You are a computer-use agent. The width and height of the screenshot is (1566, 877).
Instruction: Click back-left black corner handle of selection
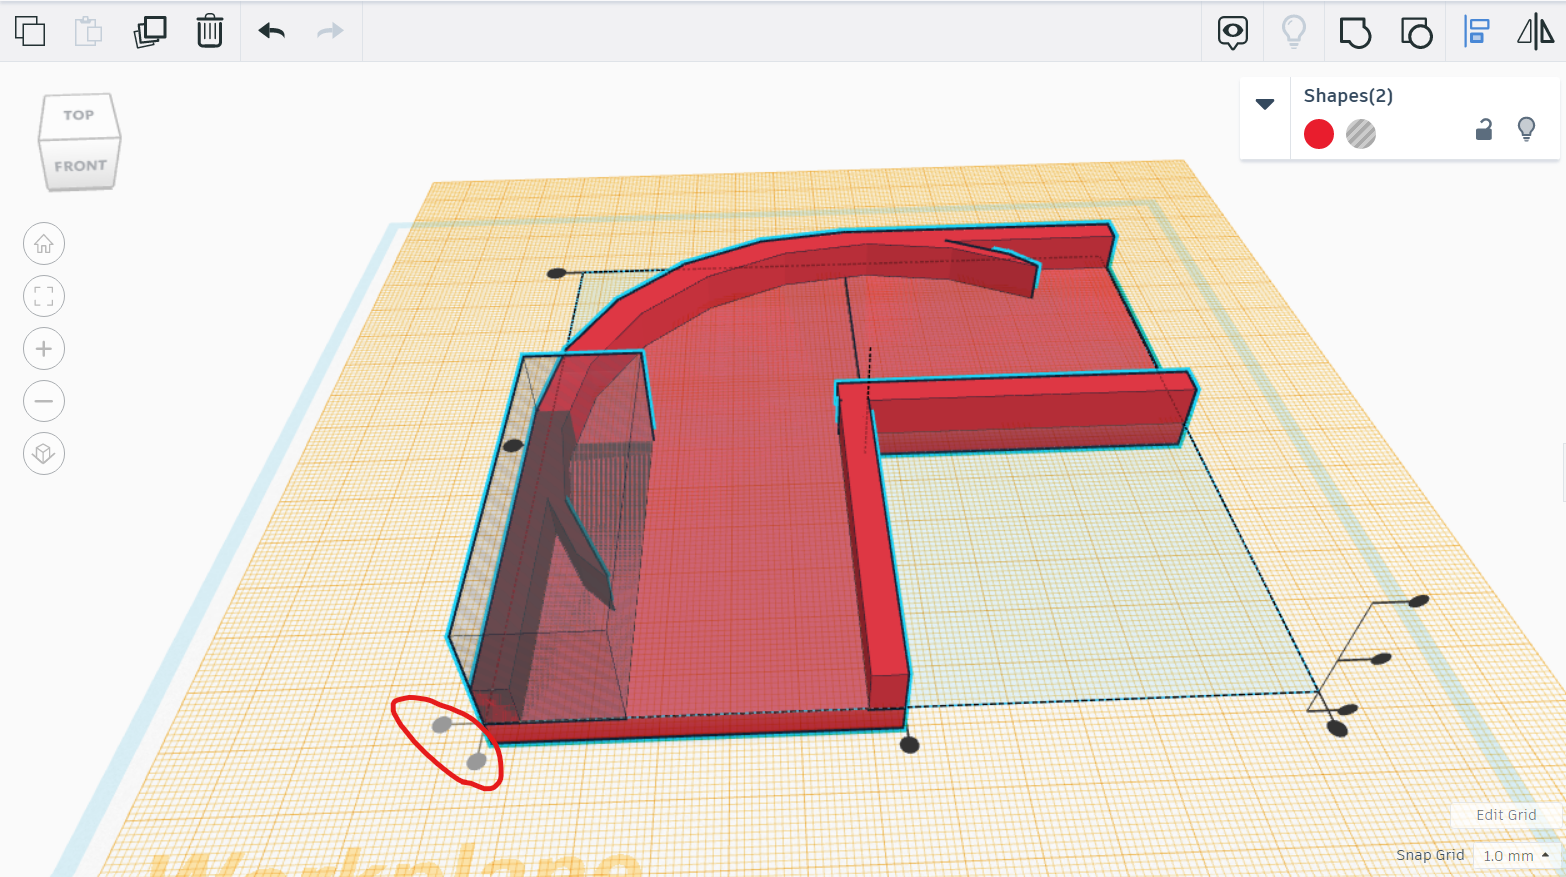(557, 273)
